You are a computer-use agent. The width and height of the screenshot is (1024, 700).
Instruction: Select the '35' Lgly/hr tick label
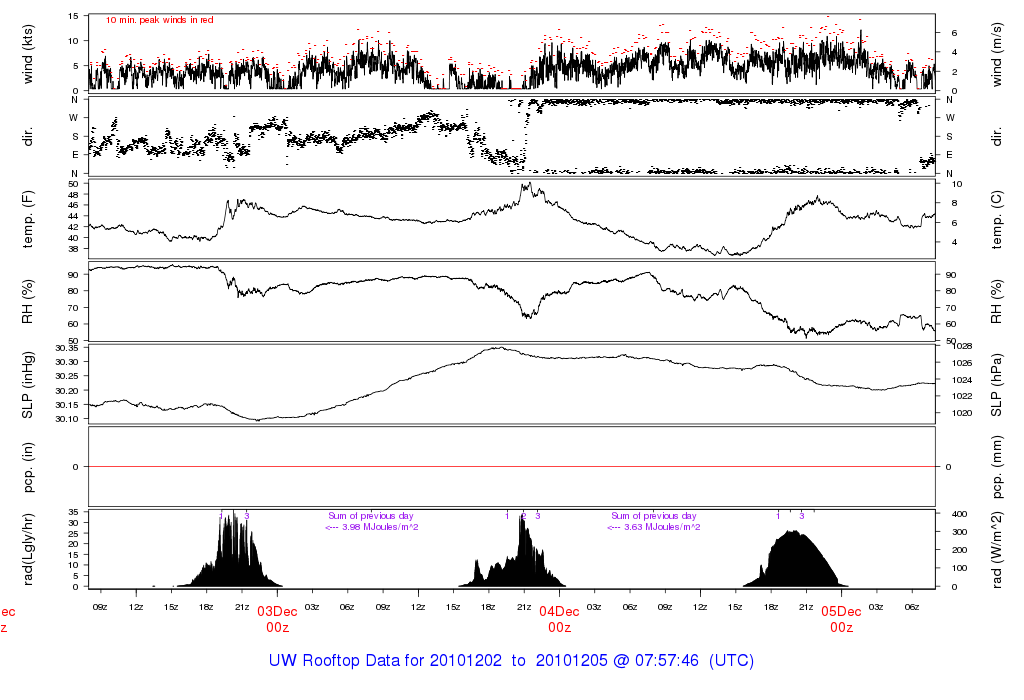(73, 512)
